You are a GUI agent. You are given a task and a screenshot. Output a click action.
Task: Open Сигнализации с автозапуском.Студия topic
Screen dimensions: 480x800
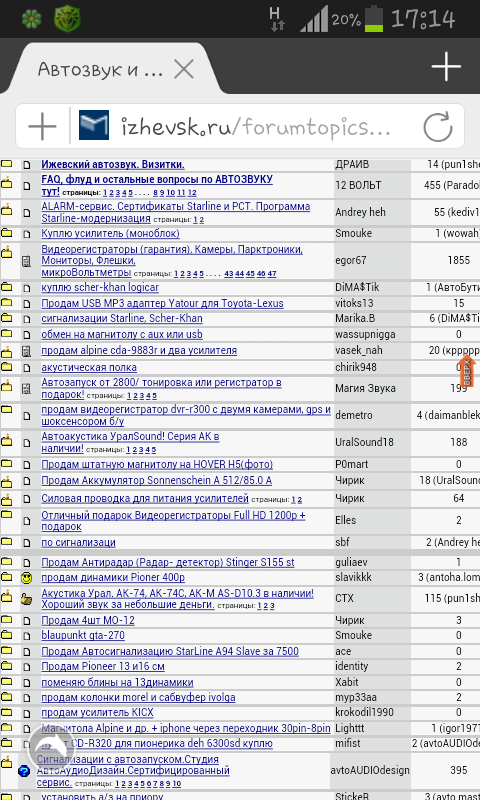pos(133,770)
